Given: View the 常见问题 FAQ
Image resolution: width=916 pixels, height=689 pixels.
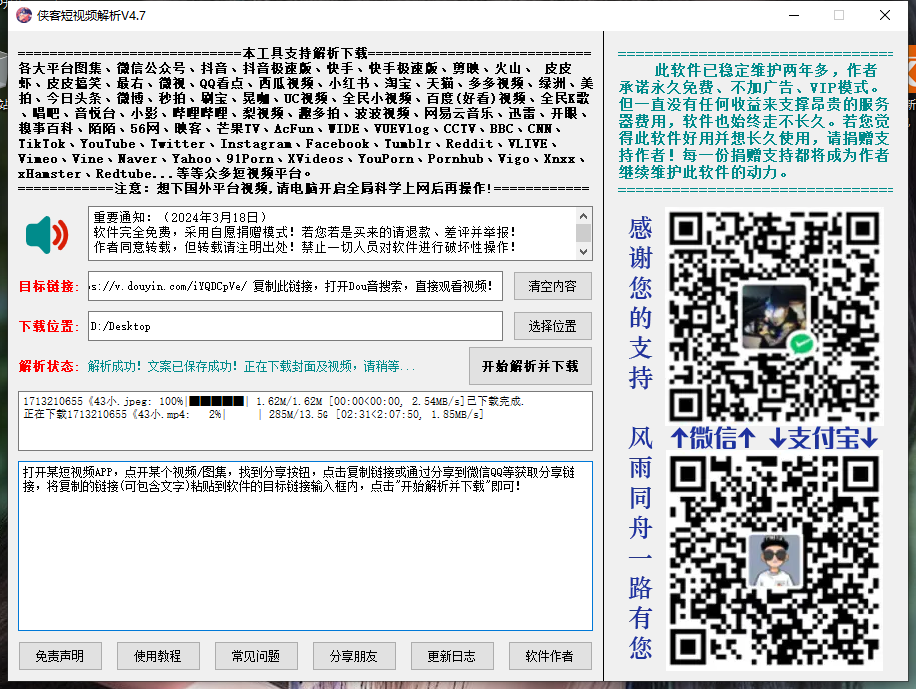Looking at the screenshot, I should pos(256,656).
